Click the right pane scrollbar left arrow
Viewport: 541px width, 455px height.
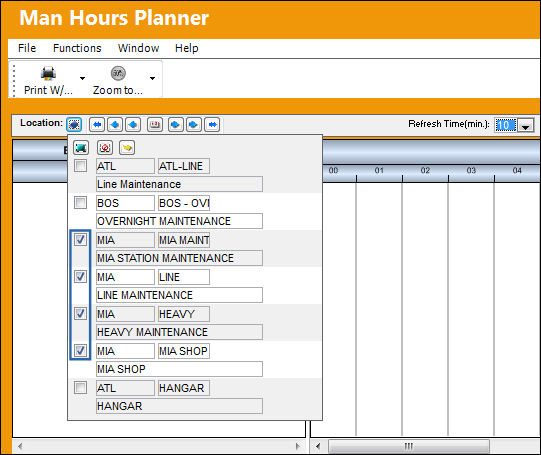point(318,446)
